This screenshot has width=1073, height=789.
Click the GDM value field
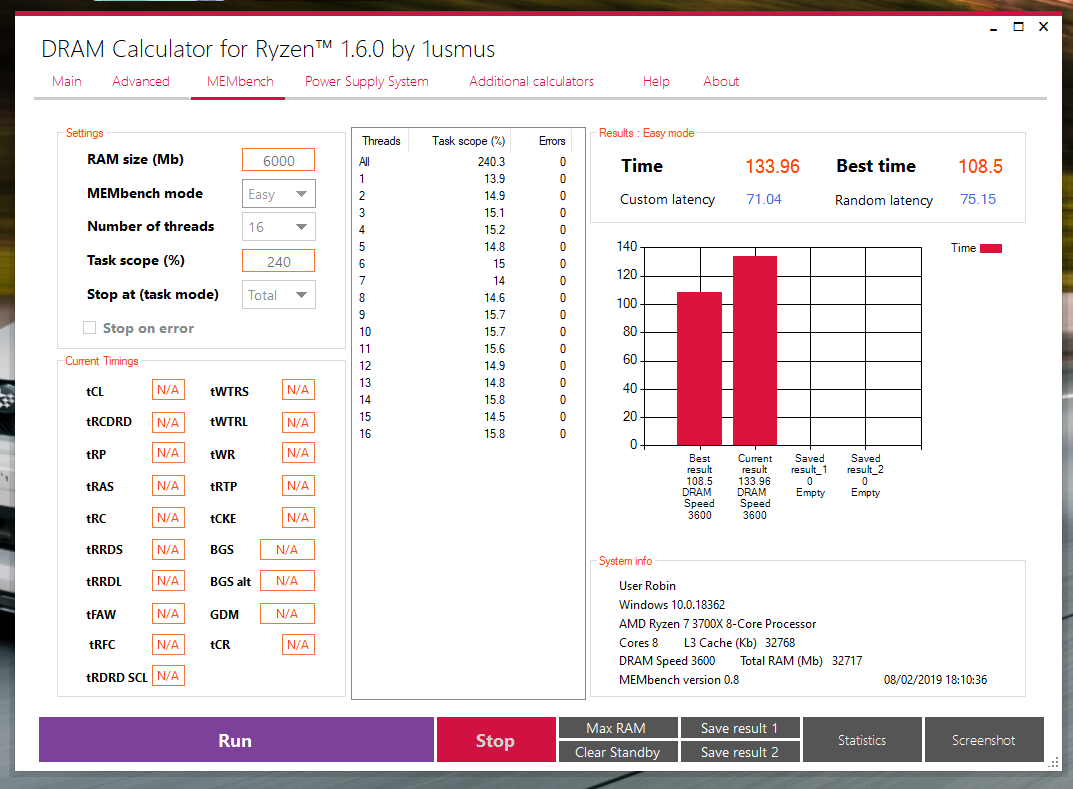pos(287,614)
